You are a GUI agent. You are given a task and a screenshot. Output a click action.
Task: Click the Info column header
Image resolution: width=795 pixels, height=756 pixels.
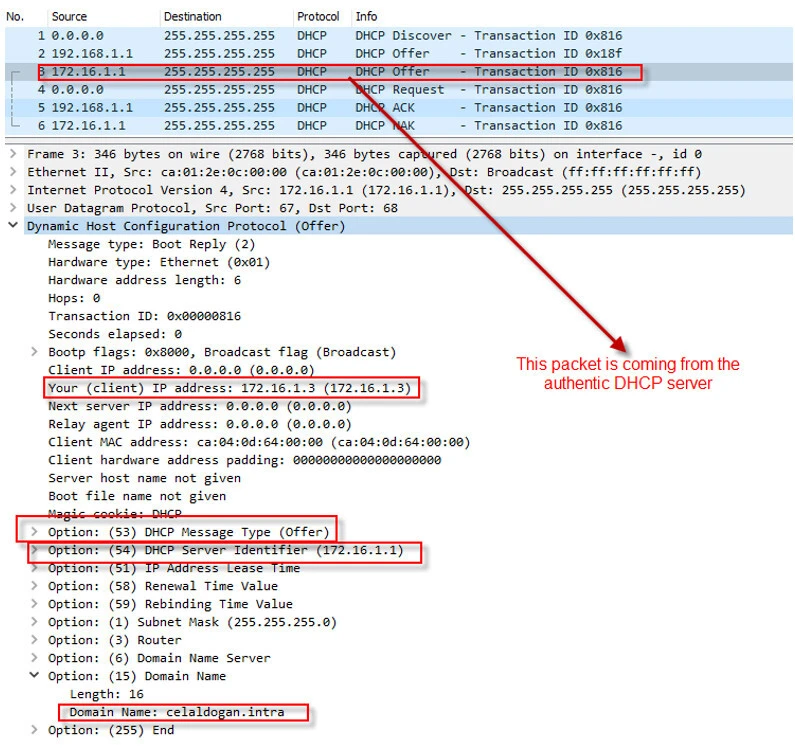click(366, 17)
